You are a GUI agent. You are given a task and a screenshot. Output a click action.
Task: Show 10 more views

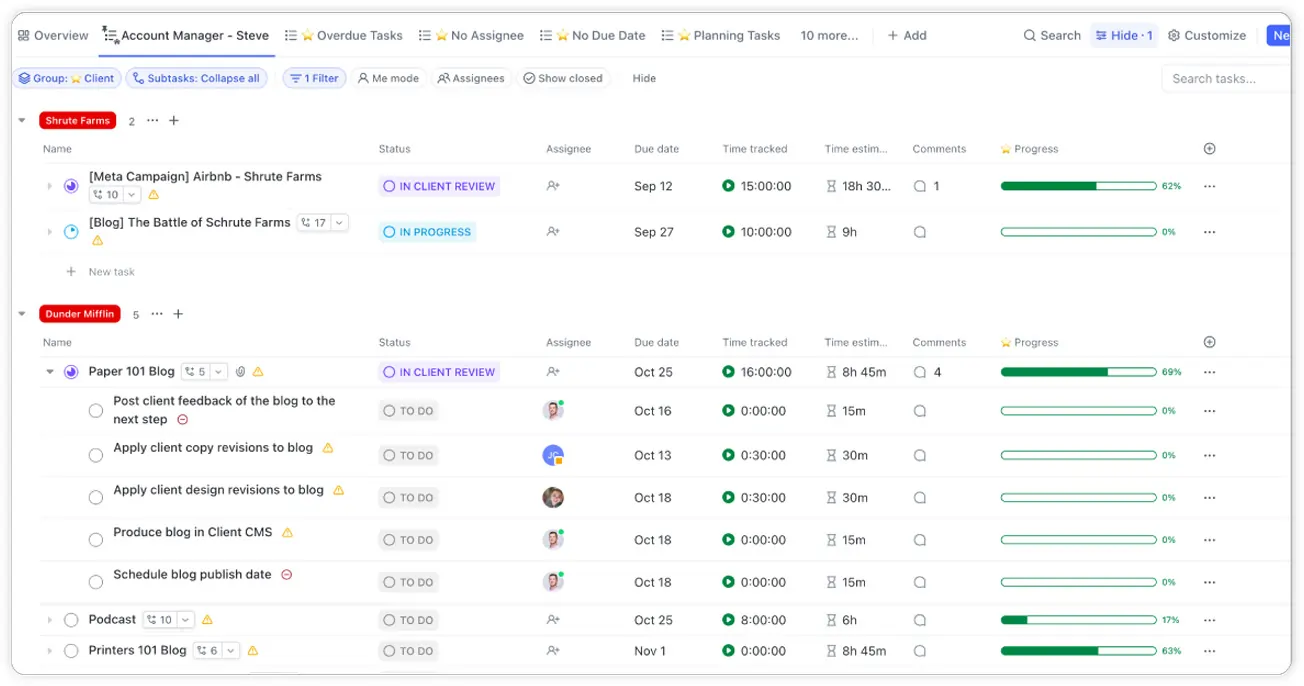coord(829,35)
